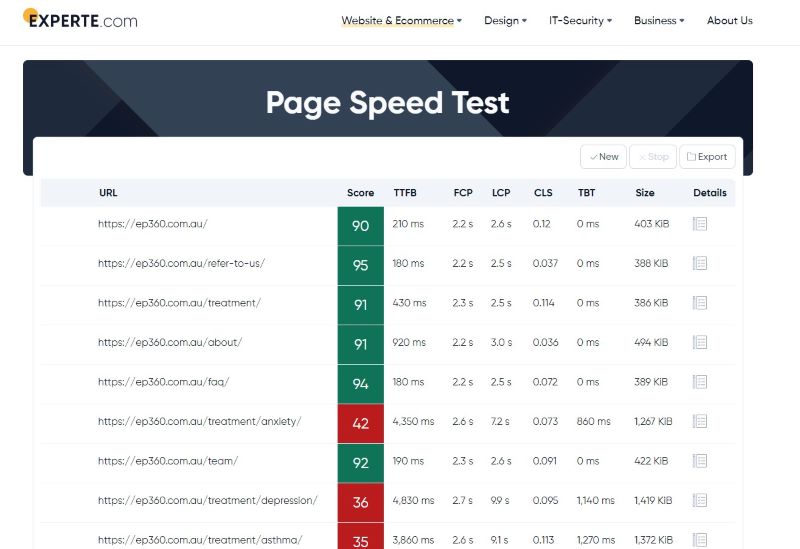Open details icon for ep360.com.au homepage row
Image resolution: width=800 pixels, height=549 pixels.
click(x=699, y=223)
